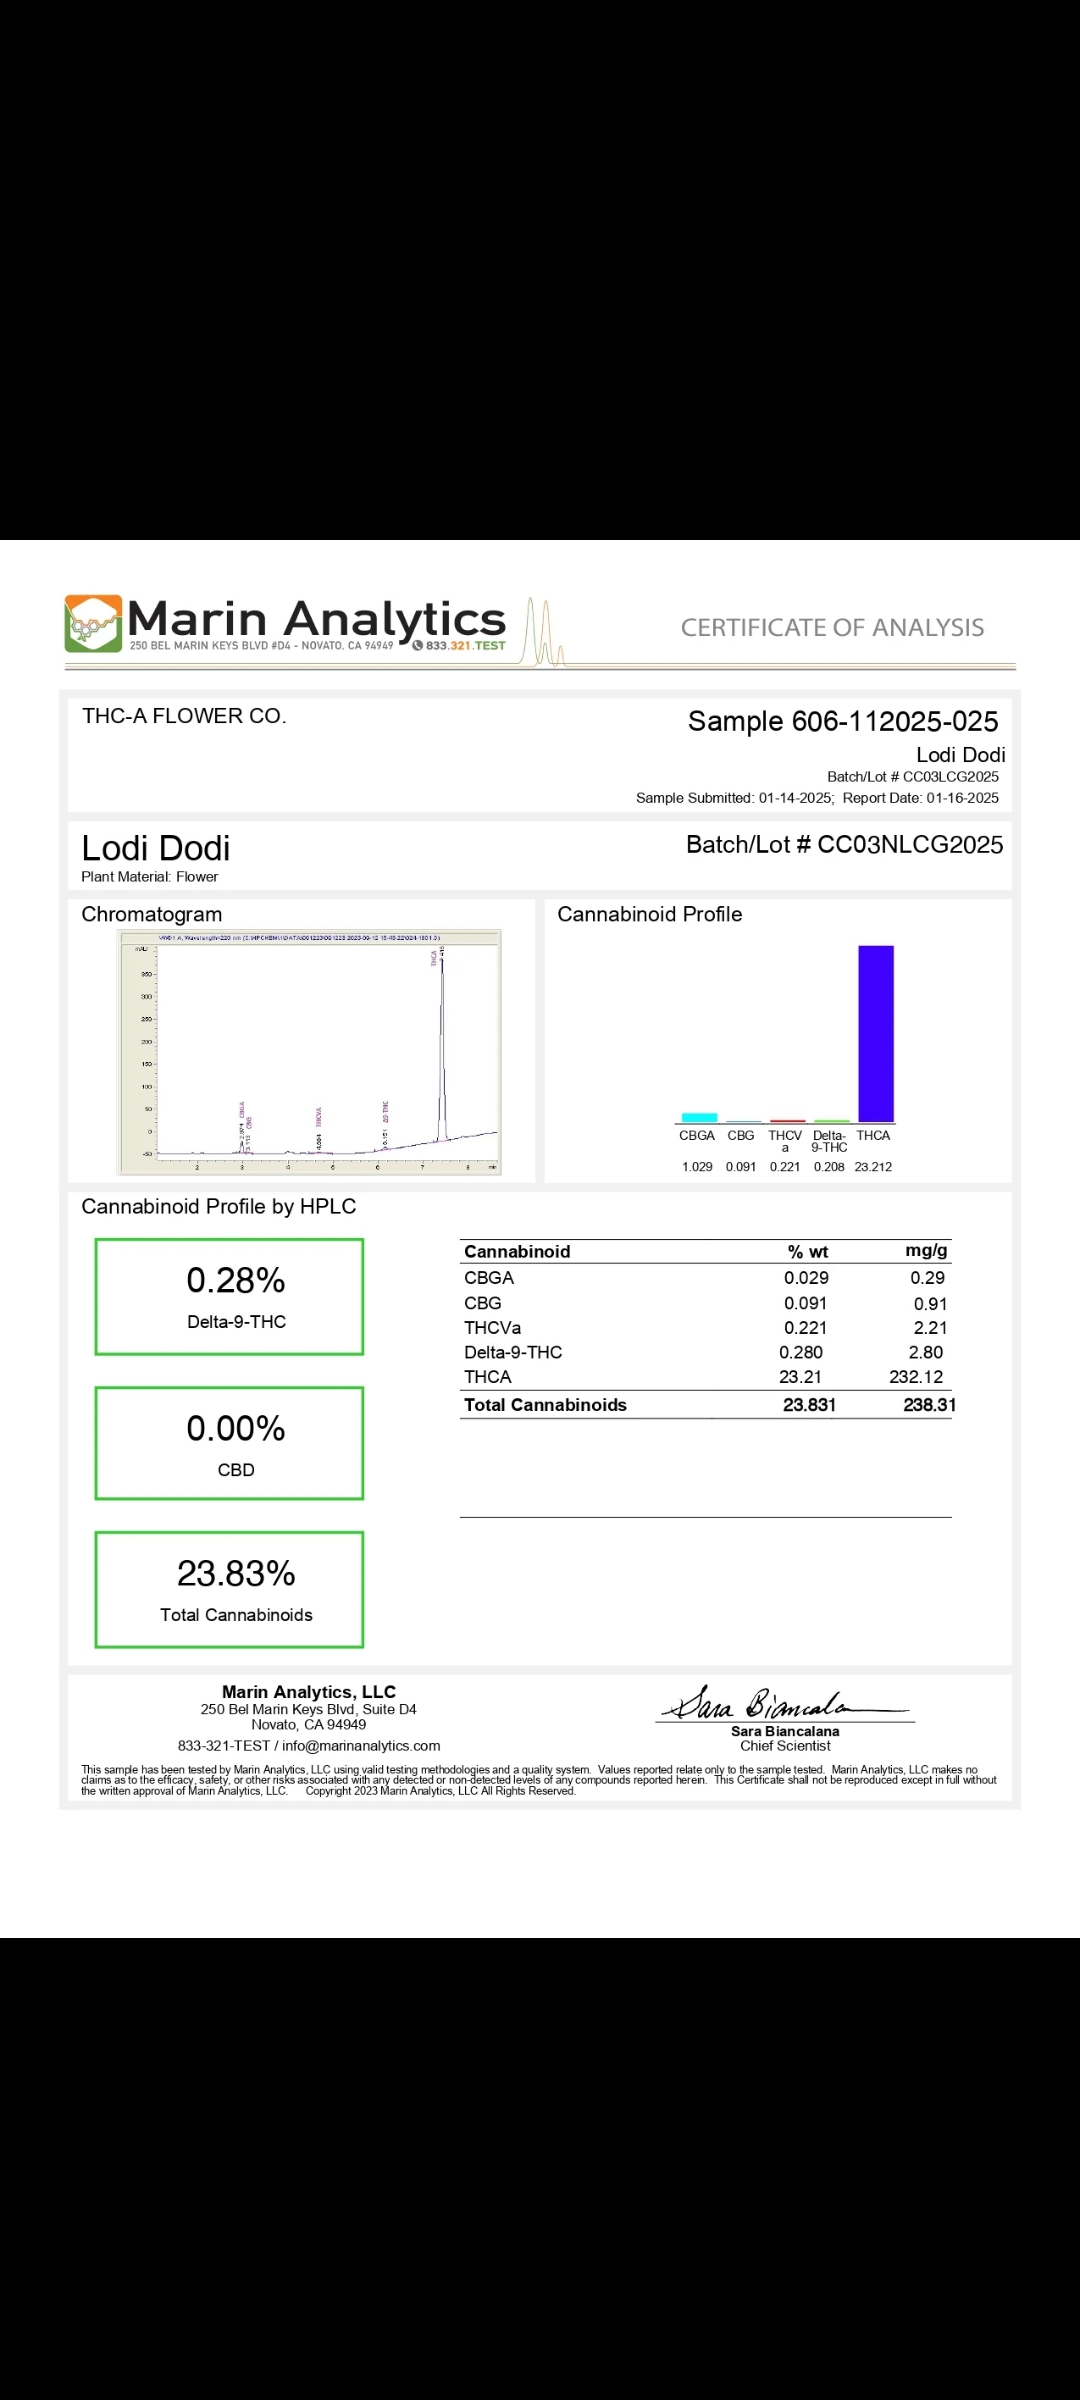Viewport: 1080px width, 2400px height.
Task: Tap the disclaimer paragraph starting "This sample has been tested"
Action: [x=539, y=1780]
